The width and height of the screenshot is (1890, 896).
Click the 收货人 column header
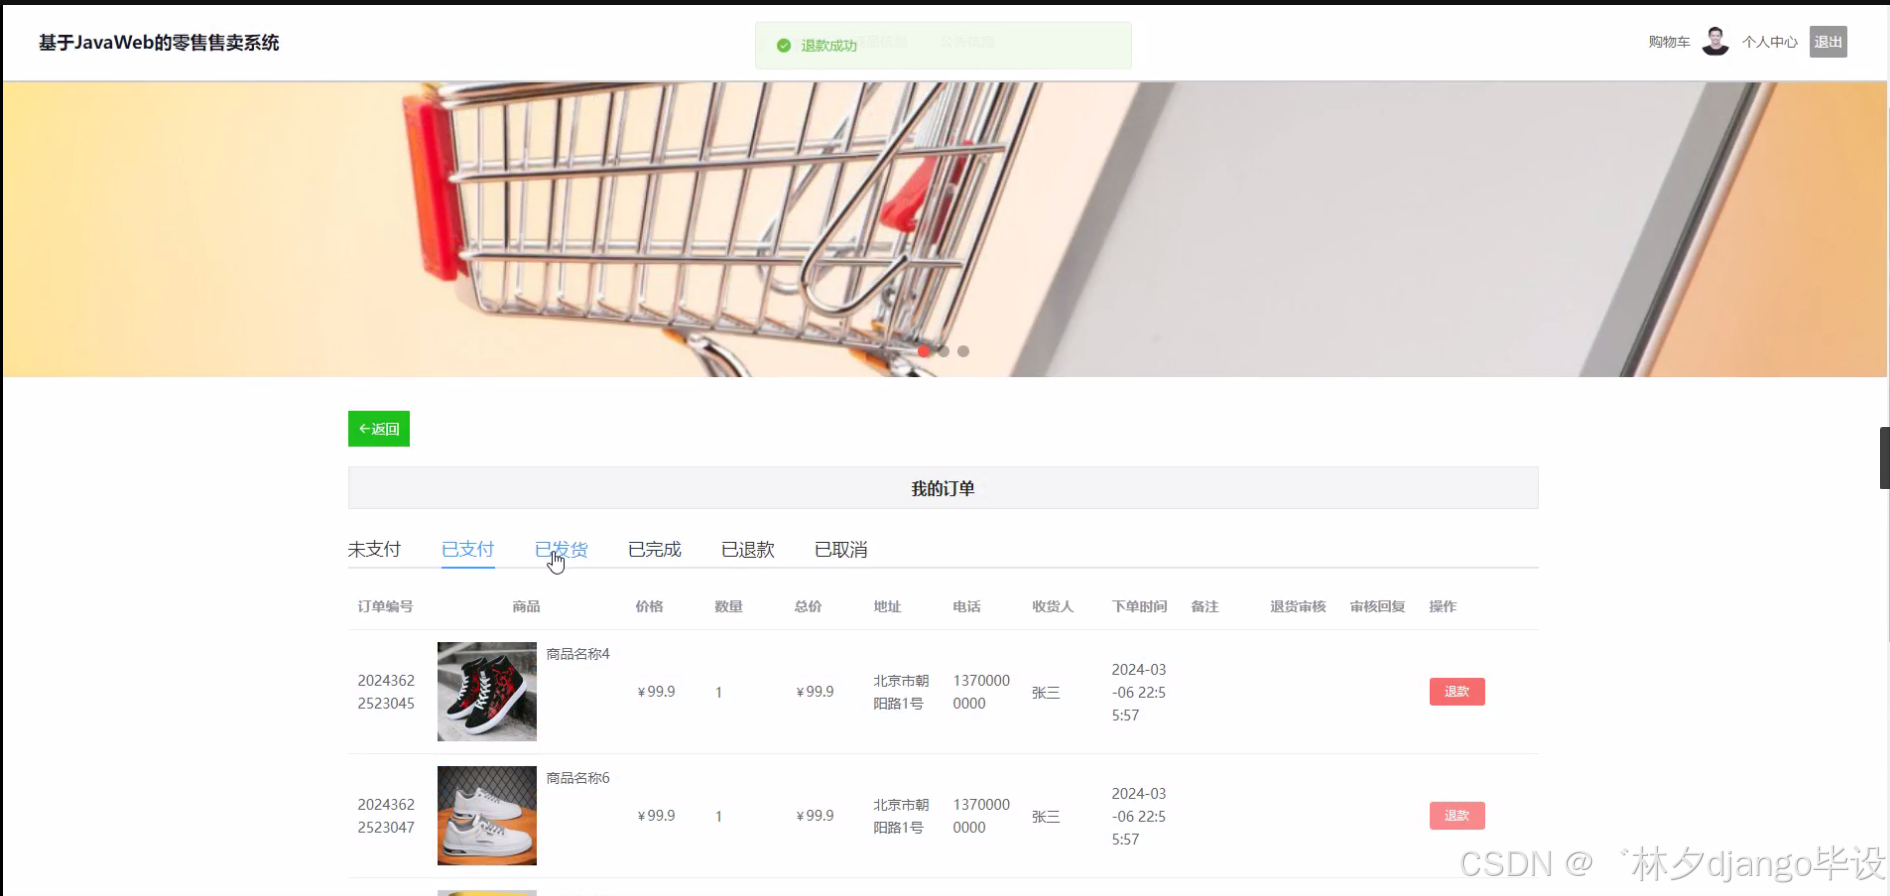point(1053,606)
